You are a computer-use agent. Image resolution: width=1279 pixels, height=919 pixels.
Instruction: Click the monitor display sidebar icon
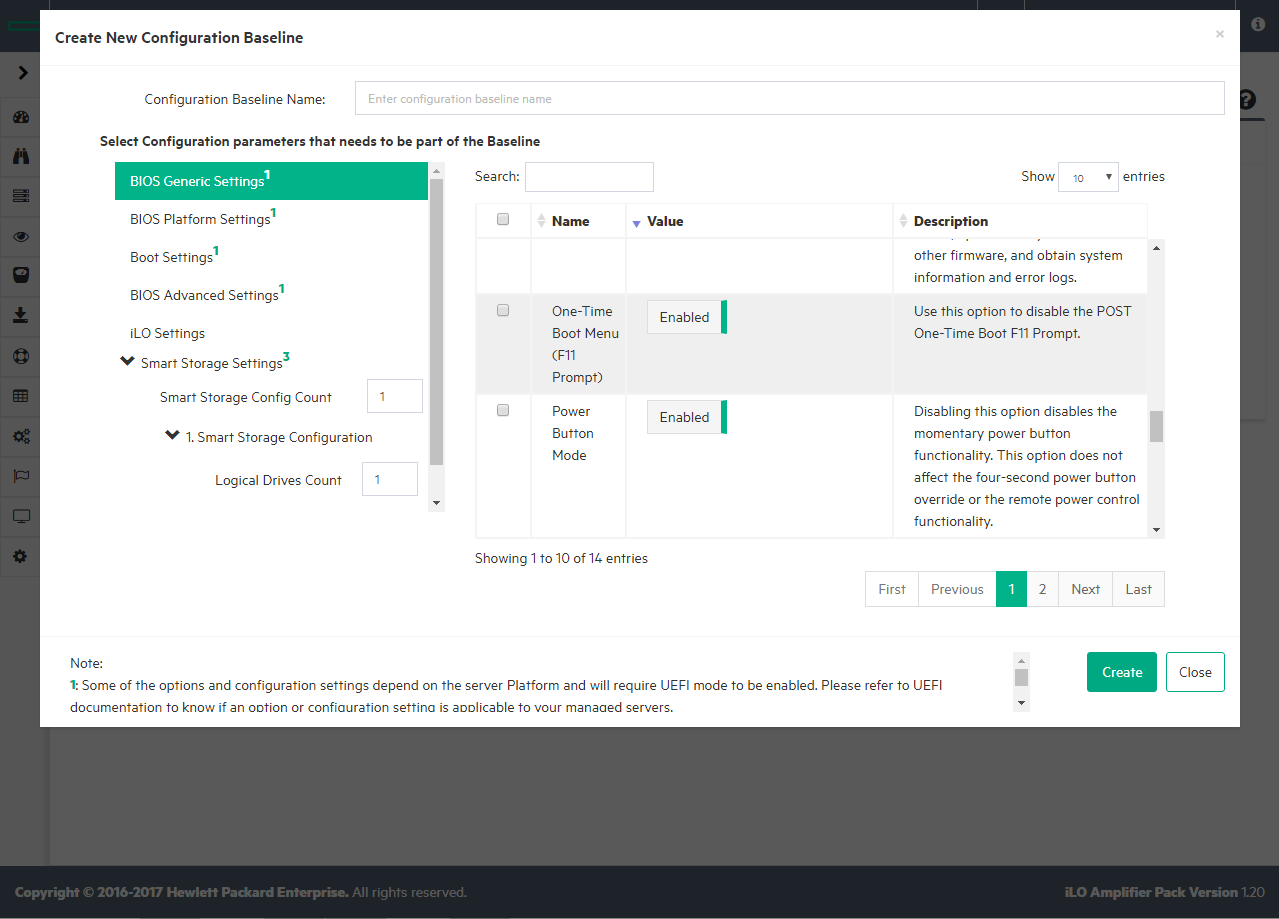click(x=21, y=516)
